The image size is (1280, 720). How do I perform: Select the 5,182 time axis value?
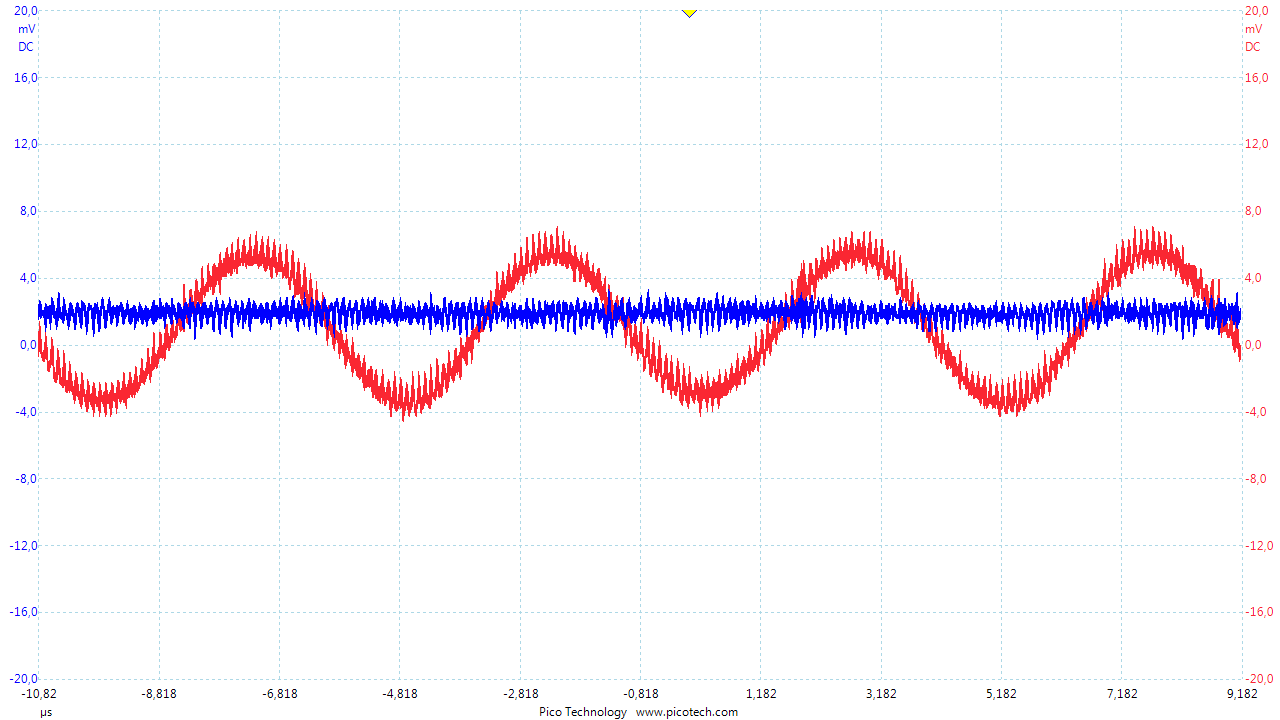[x=1001, y=693]
